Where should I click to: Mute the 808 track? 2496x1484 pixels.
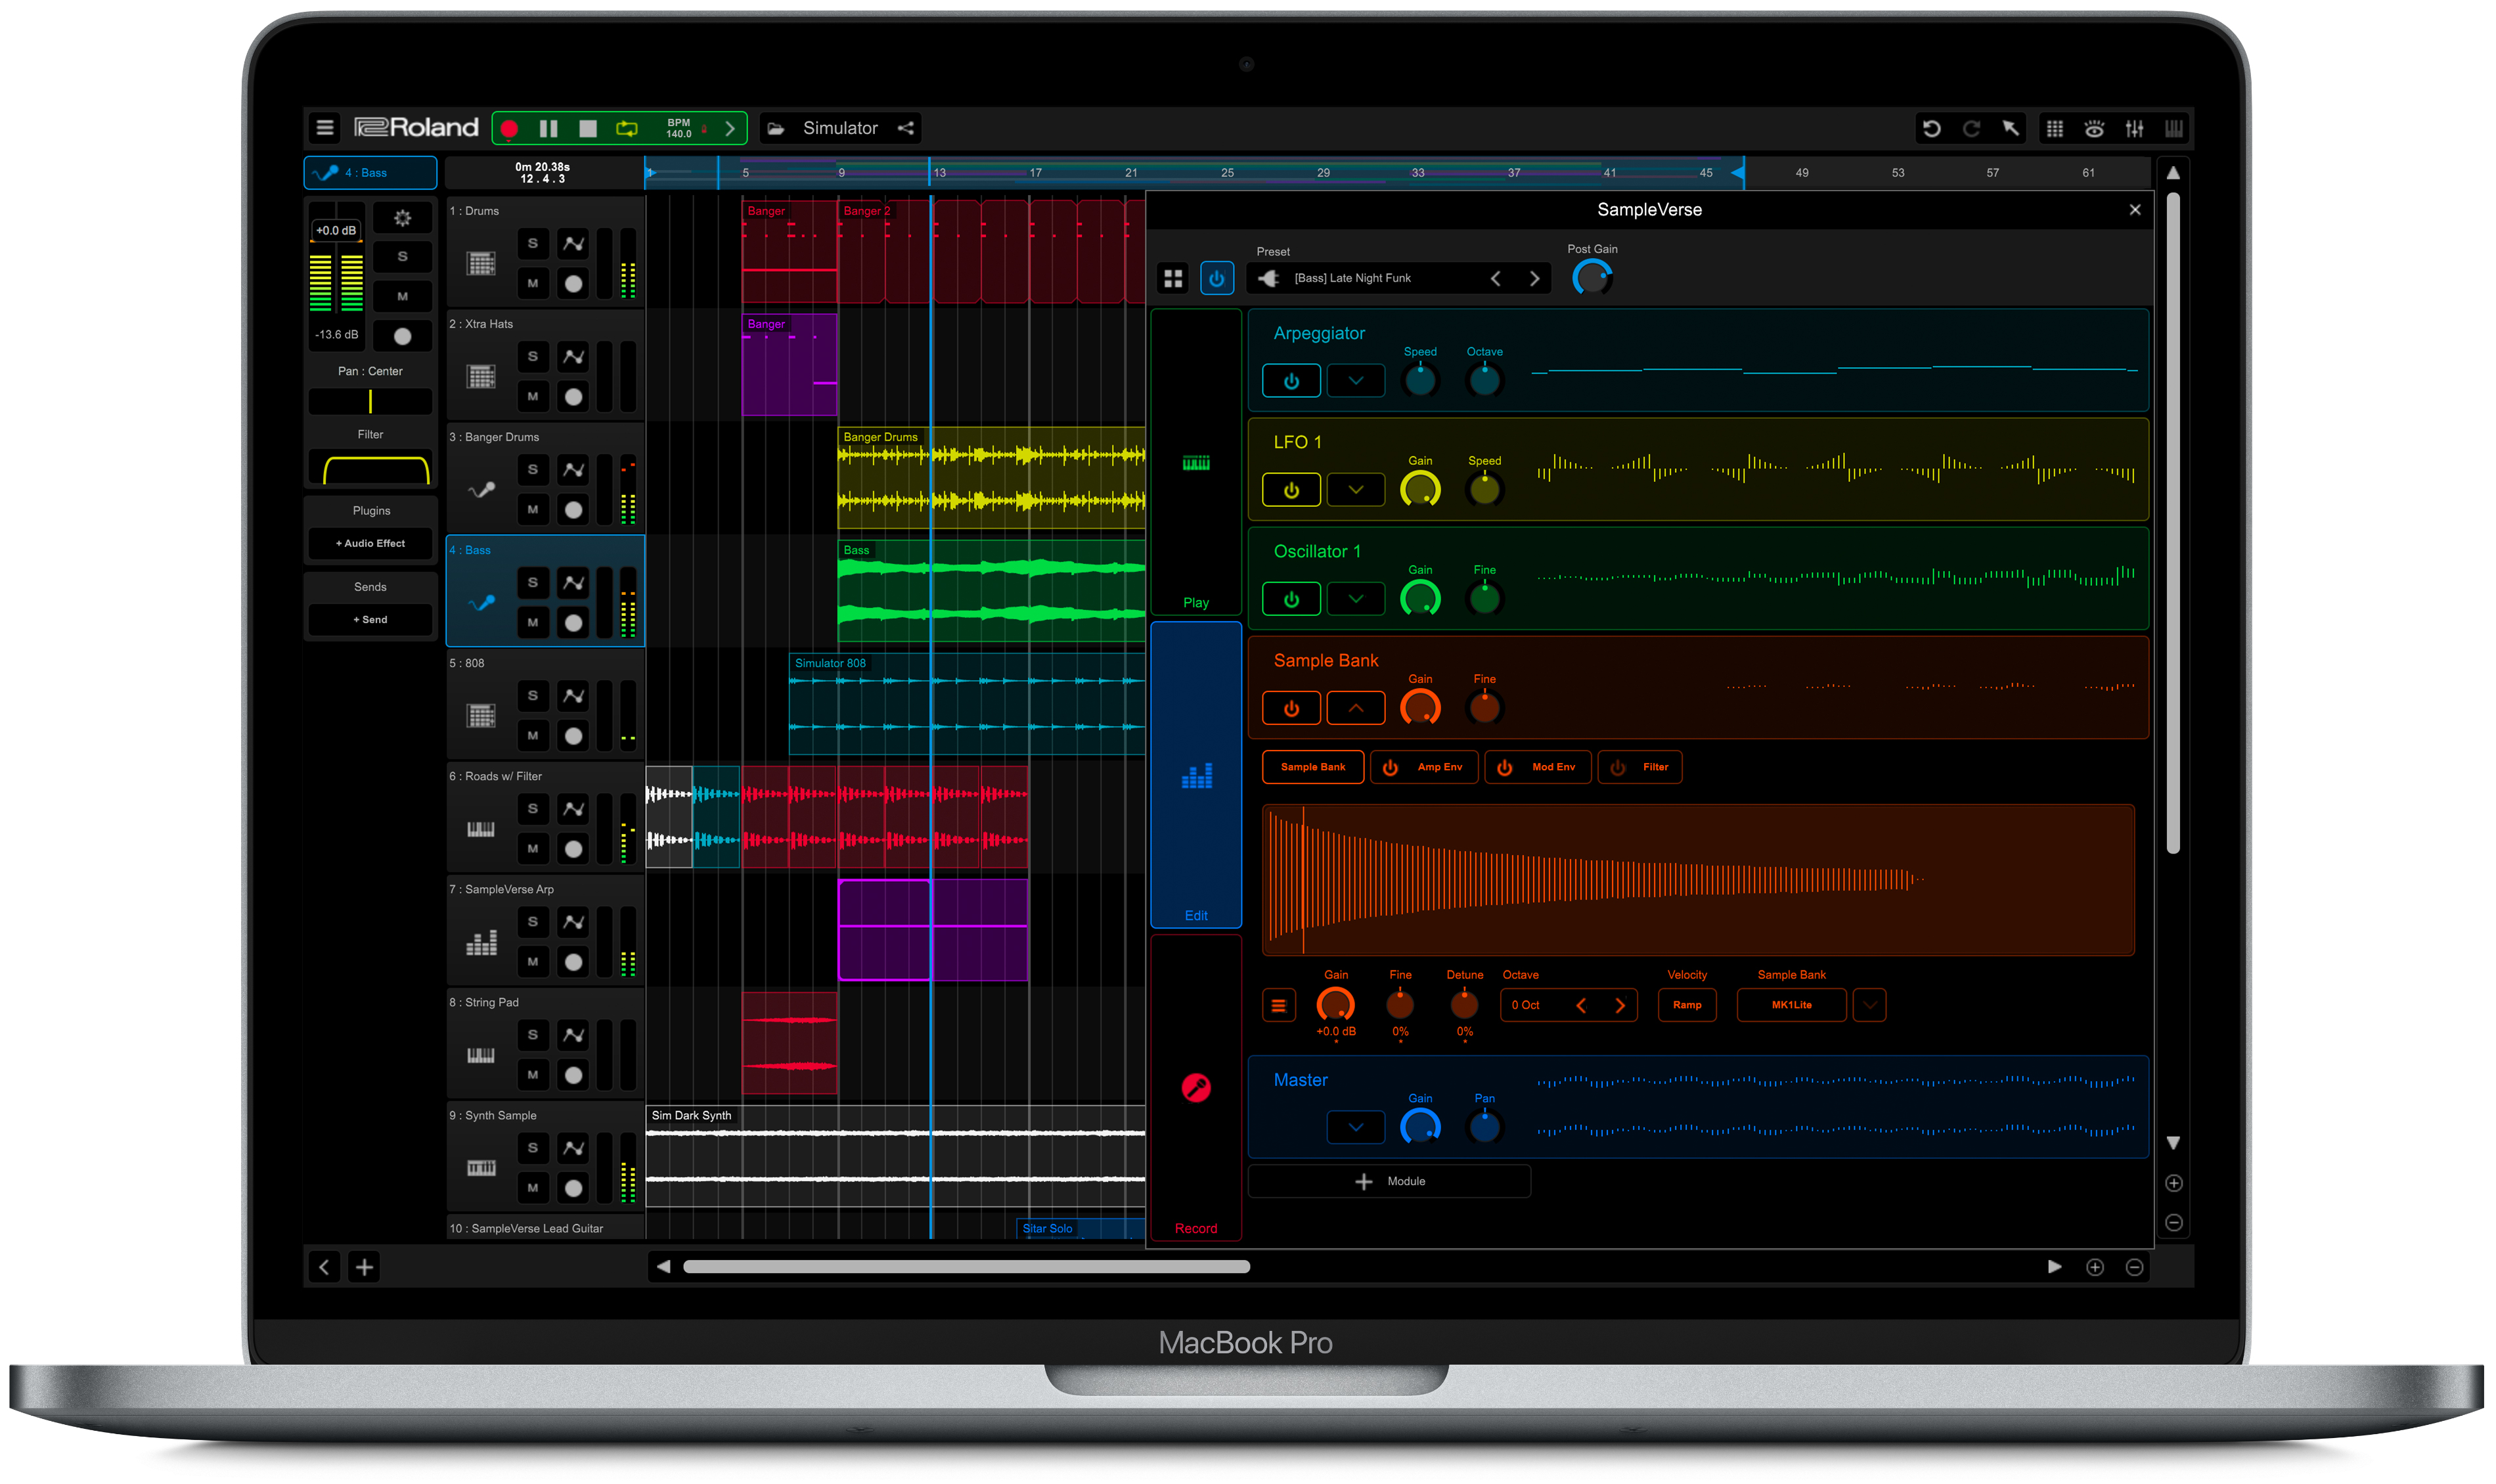coord(533,735)
